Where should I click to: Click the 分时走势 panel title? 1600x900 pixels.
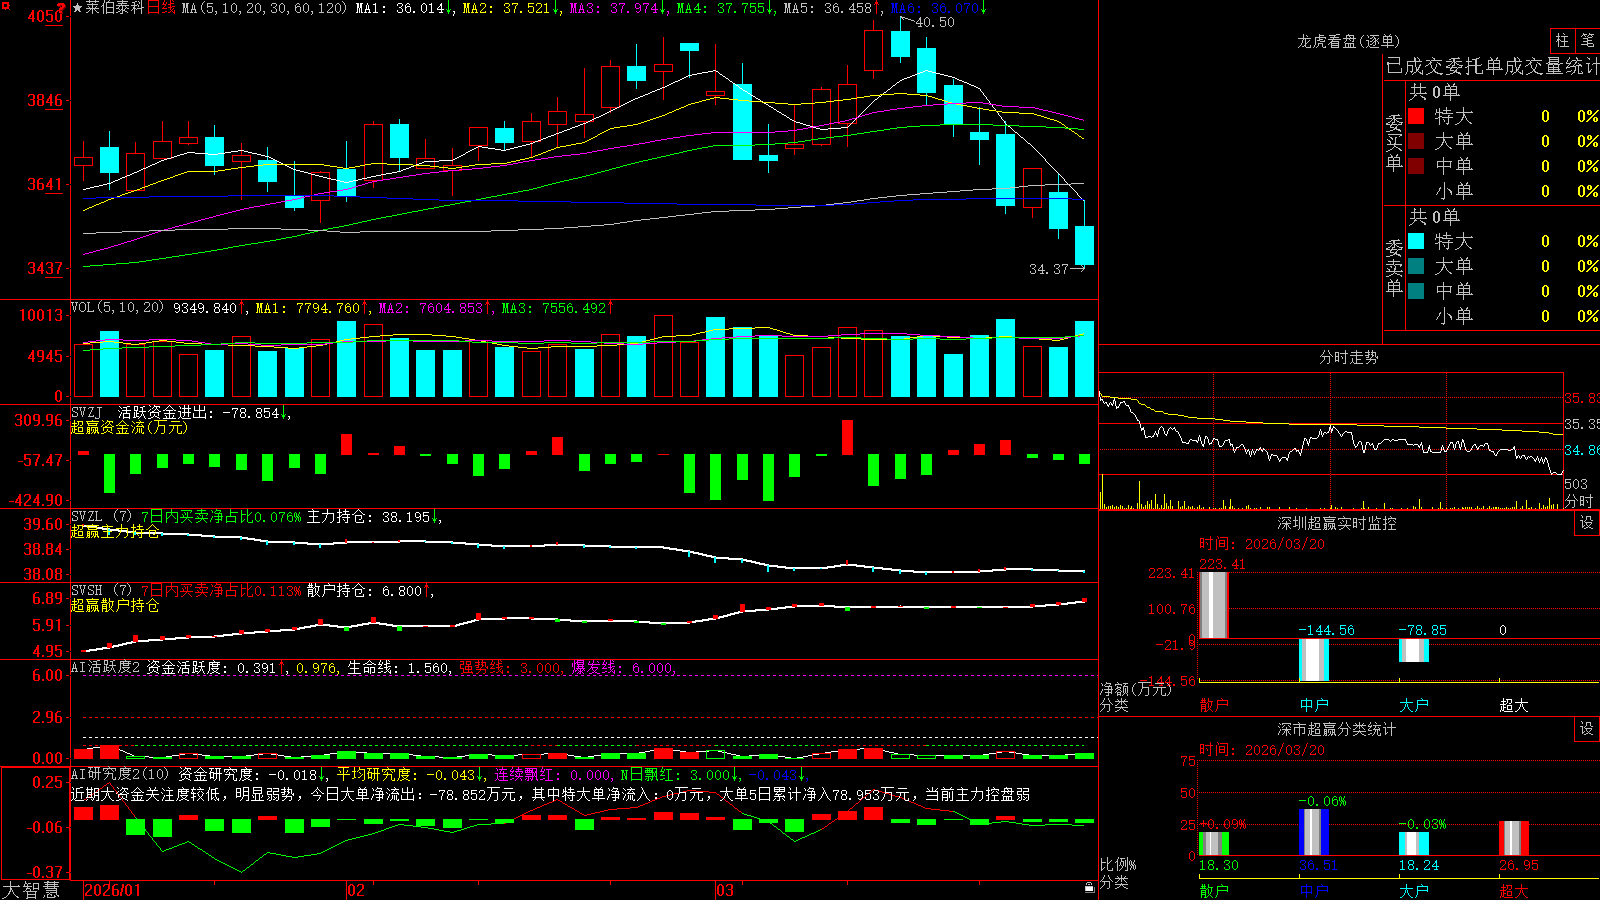coord(1348,357)
